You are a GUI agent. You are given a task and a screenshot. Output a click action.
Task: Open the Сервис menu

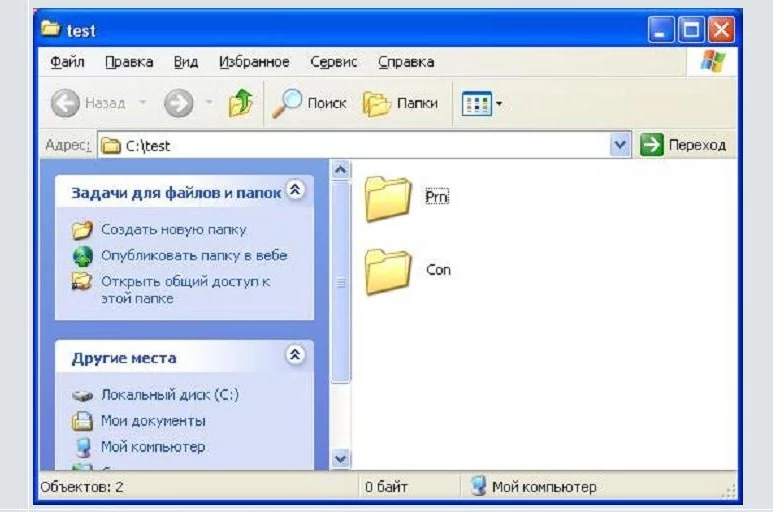334,62
